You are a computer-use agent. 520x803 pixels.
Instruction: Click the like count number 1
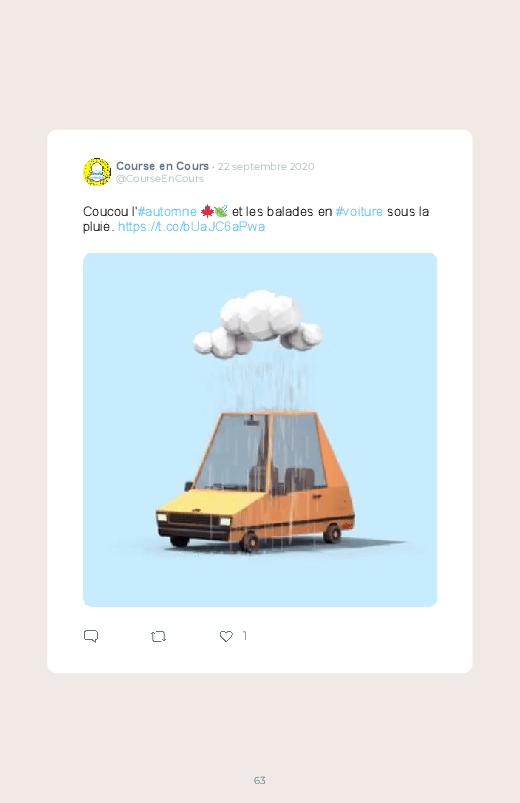tap(245, 636)
